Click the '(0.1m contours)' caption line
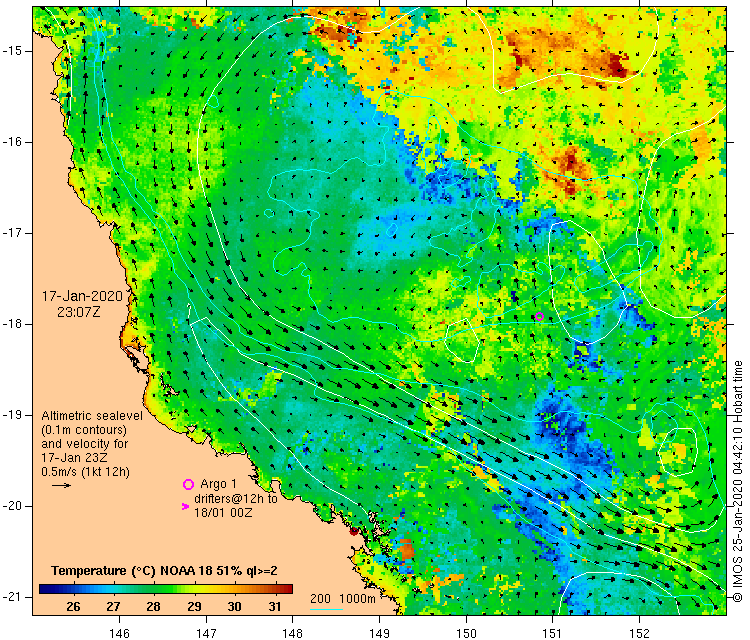Screen dimensions: 750x640 84,430
